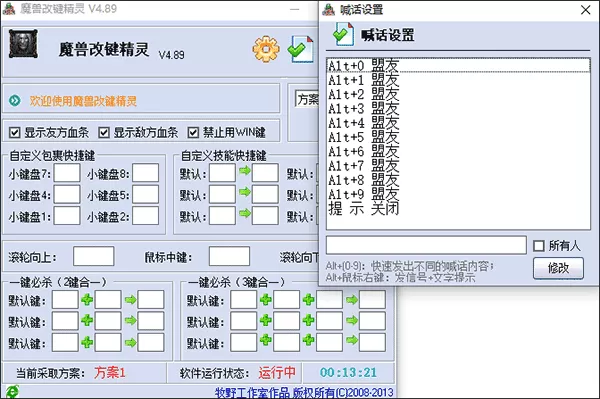Click the checkmark document icon in 喊话设置 dialog

343,34
